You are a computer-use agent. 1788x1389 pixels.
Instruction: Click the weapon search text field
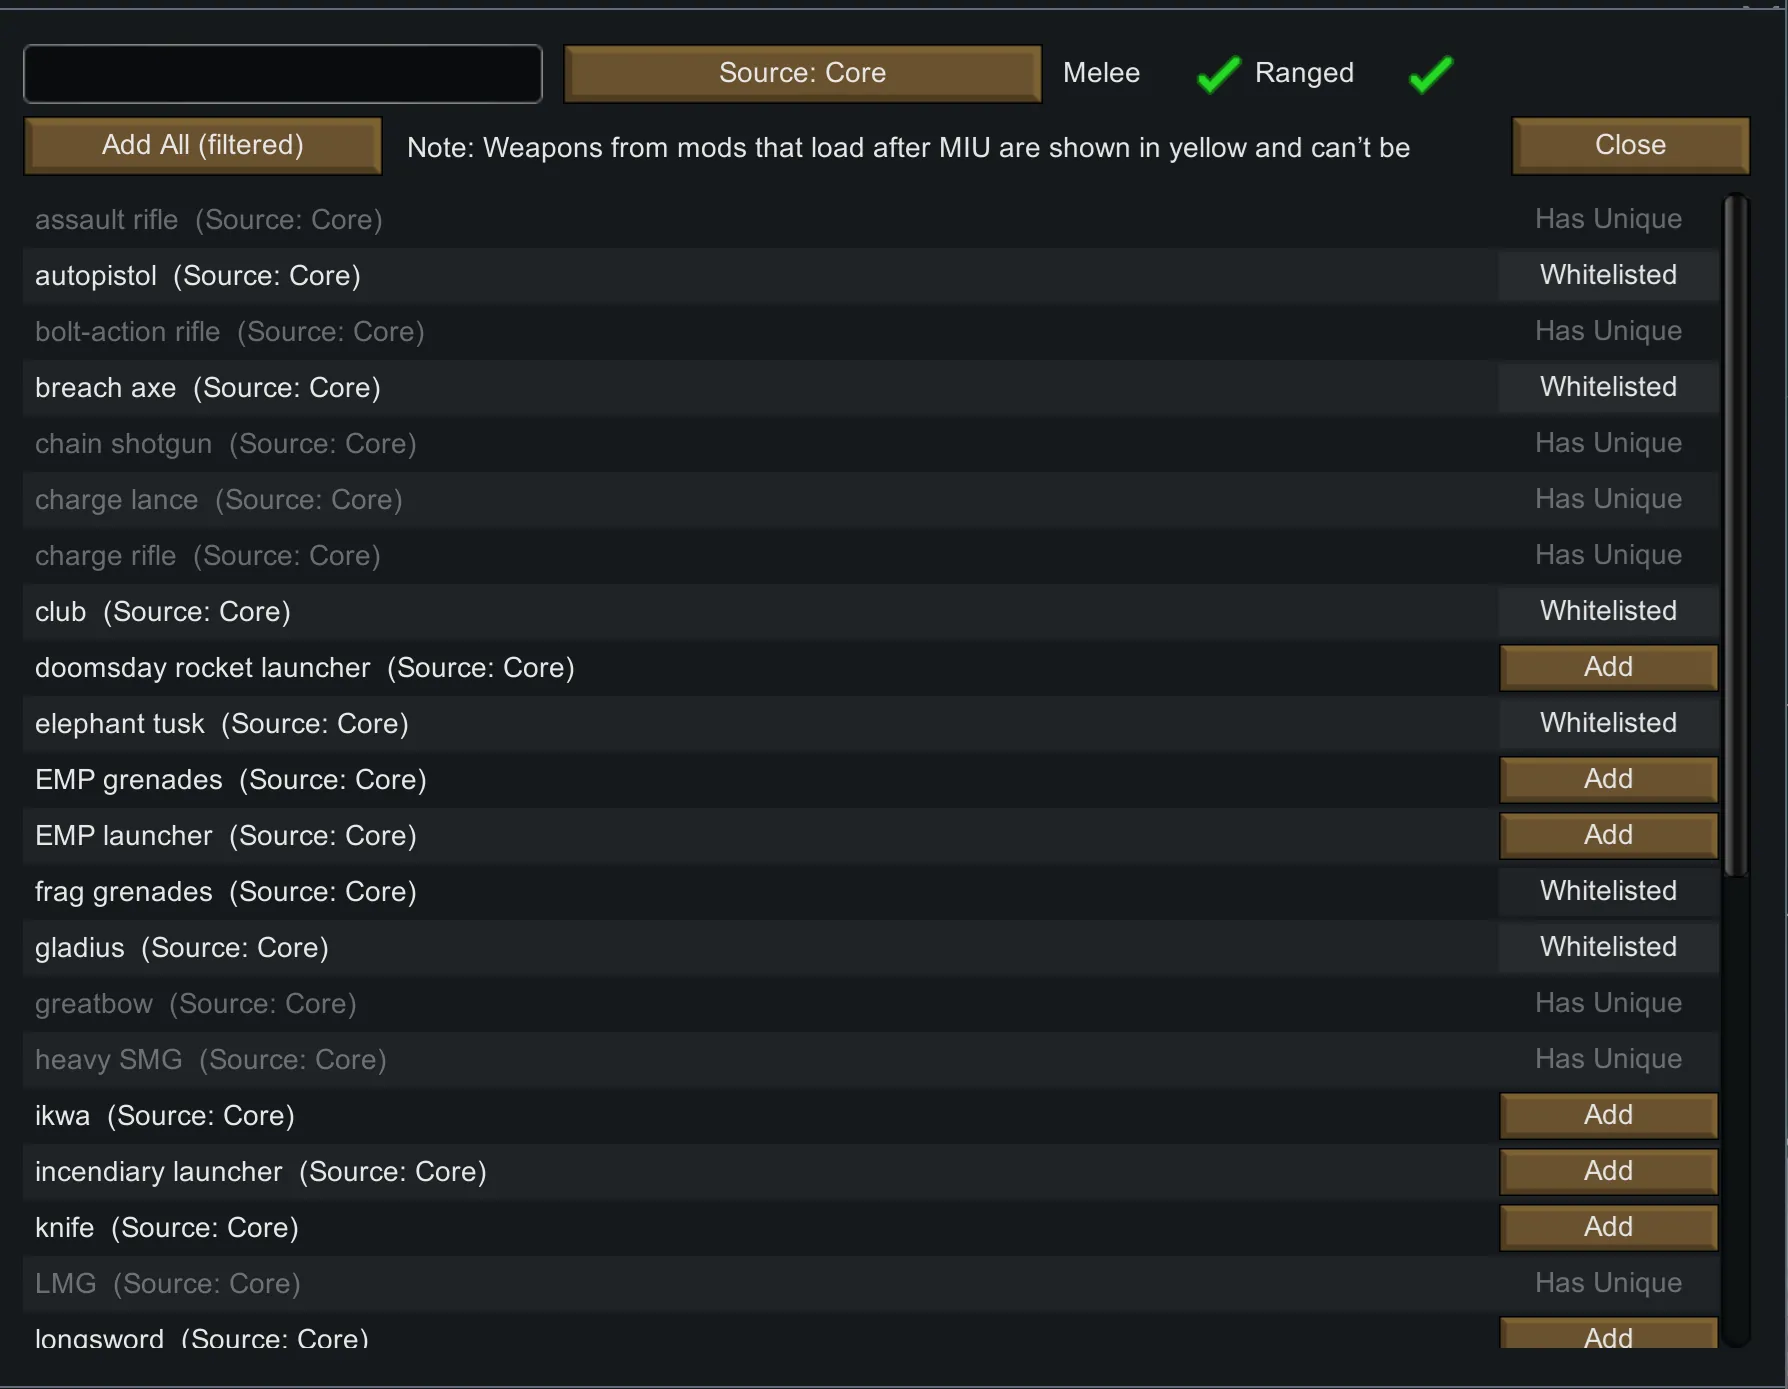pyautogui.click(x=283, y=74)
